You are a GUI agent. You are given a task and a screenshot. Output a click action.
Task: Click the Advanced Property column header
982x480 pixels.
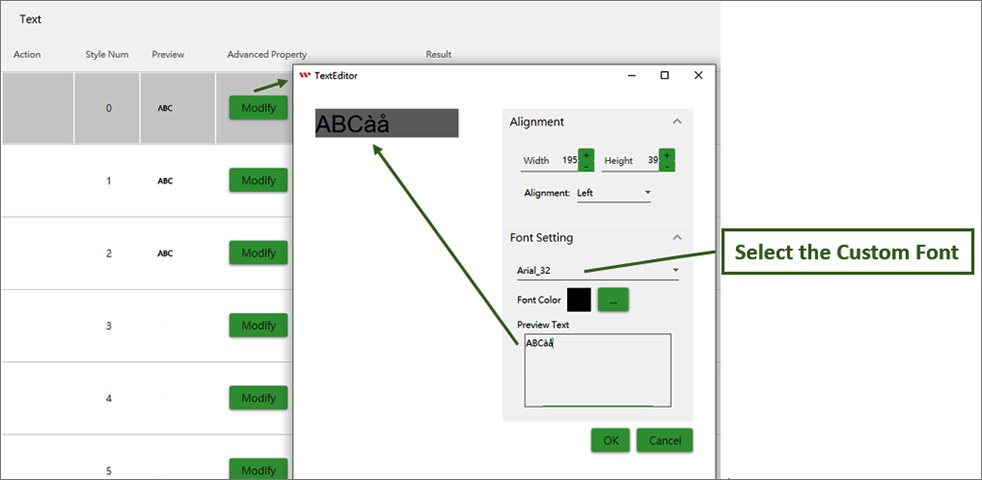pos(267,55)
